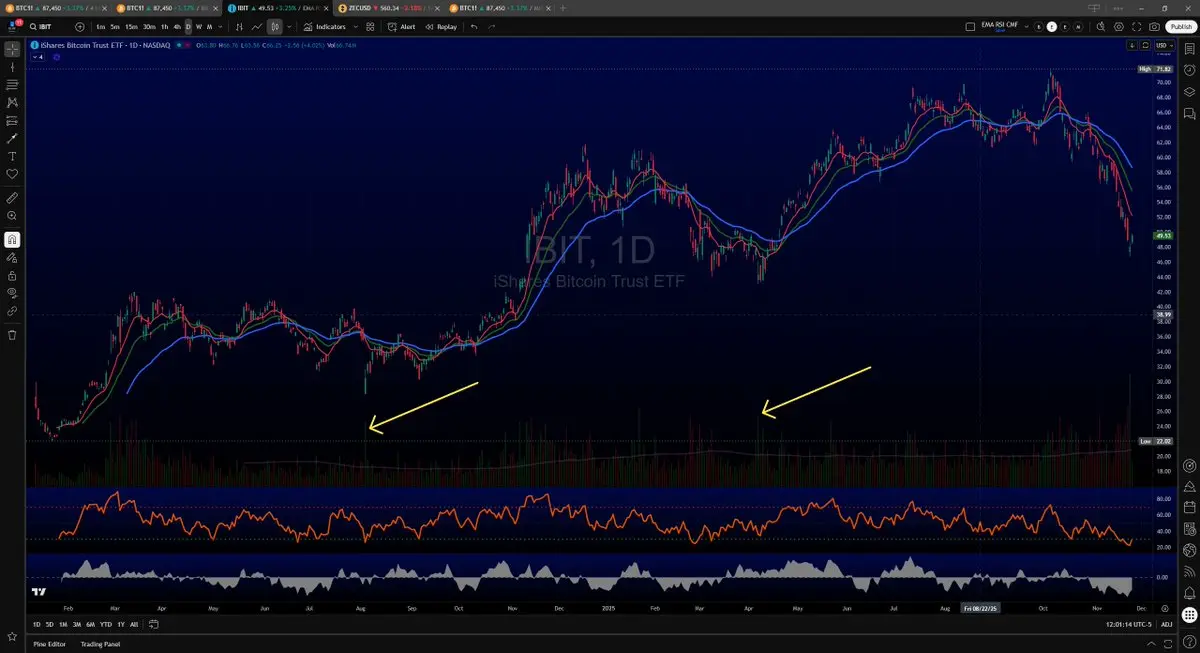
Task: Activate the zoom in tool
Action: coord(12,215)
